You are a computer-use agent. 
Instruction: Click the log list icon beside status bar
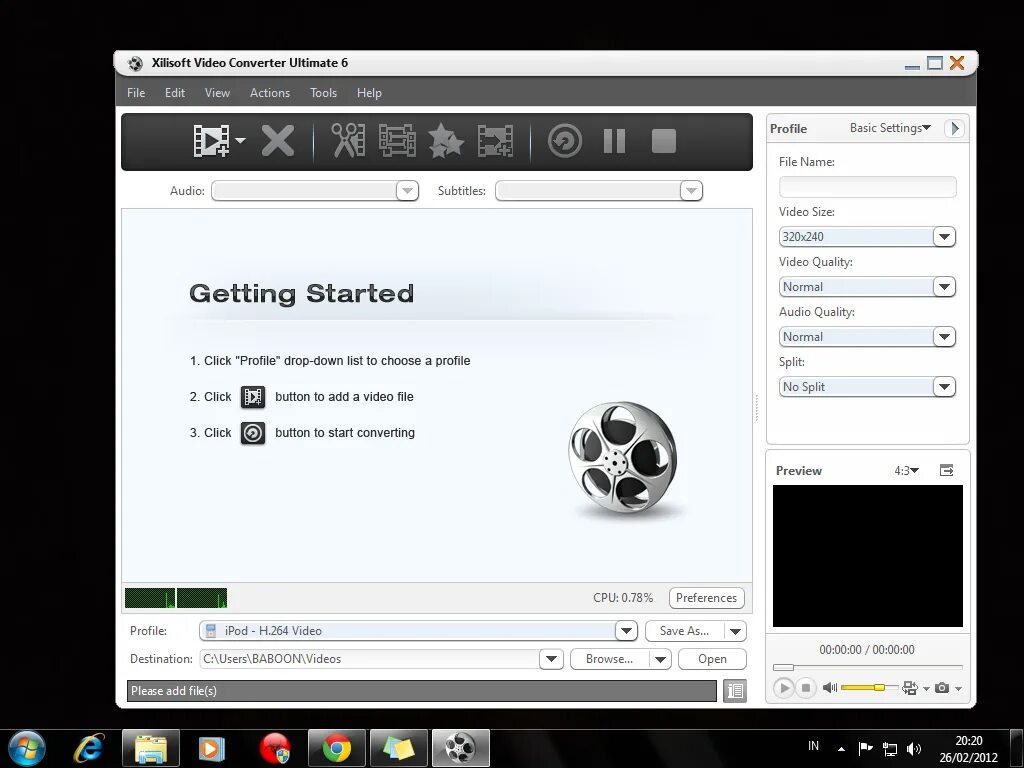point(735,690)
